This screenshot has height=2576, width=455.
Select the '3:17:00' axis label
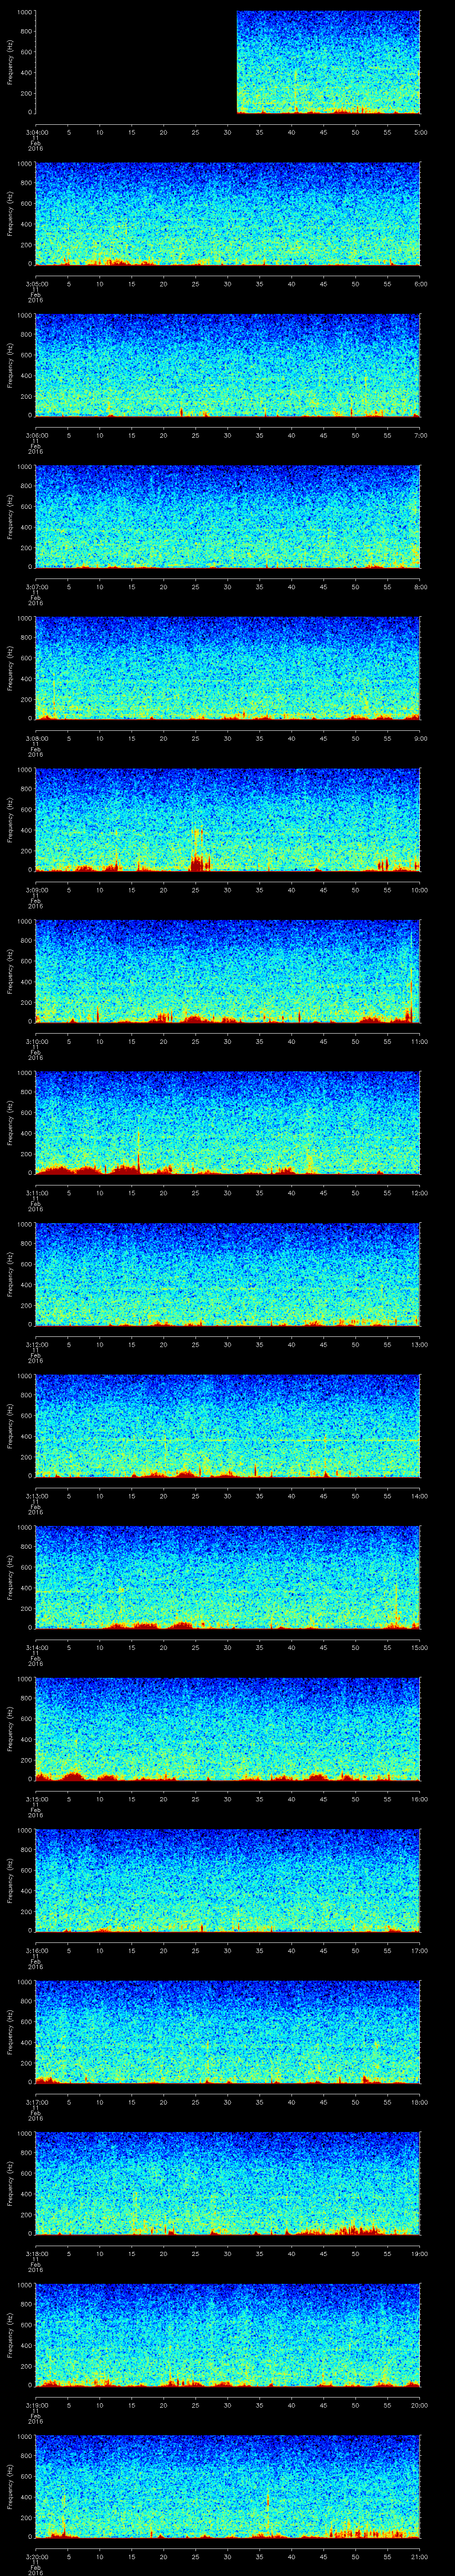tap(36, 2102)
